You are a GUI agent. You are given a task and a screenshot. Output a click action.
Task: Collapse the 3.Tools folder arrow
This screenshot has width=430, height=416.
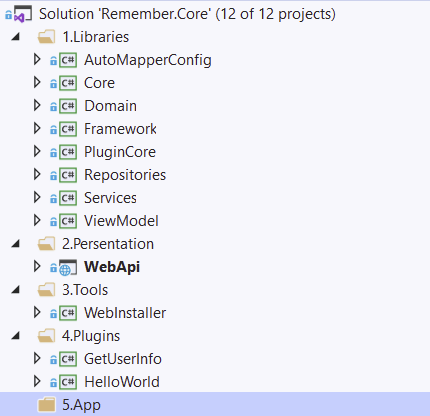click(16, 290)
